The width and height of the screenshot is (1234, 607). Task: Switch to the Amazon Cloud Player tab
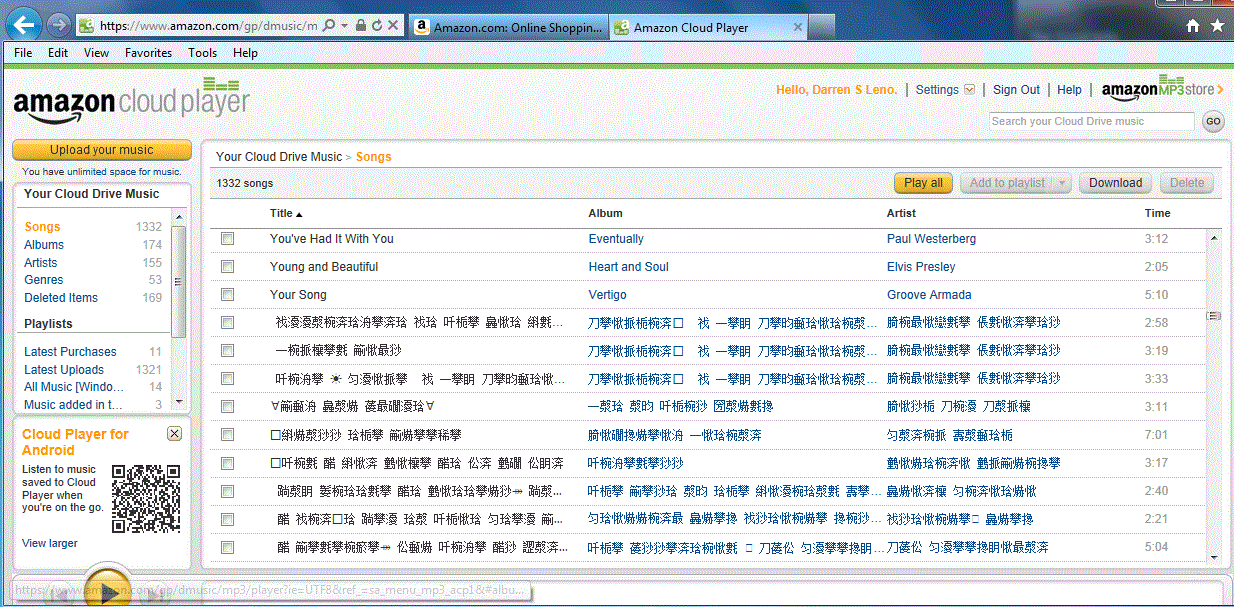tap(706, 27)
